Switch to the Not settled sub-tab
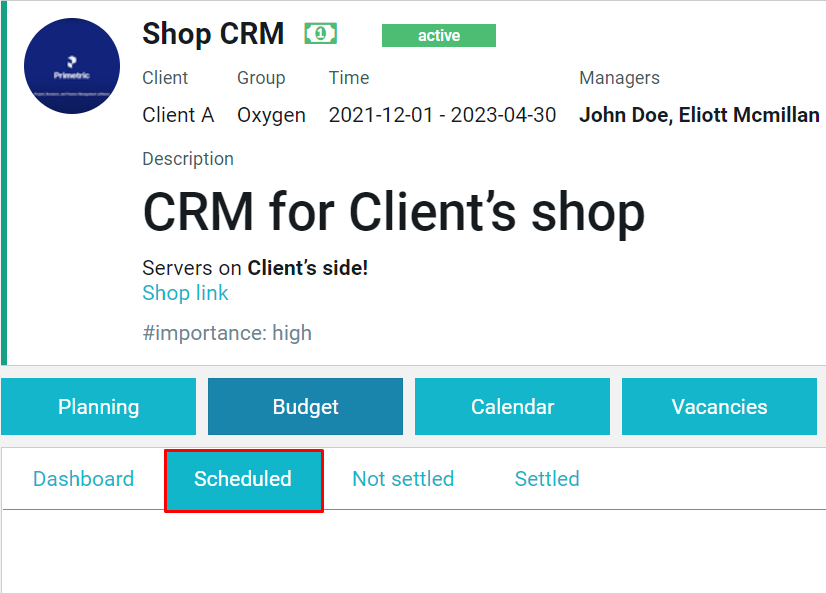This screenshot has width=826, height=593. click(403, 479)
